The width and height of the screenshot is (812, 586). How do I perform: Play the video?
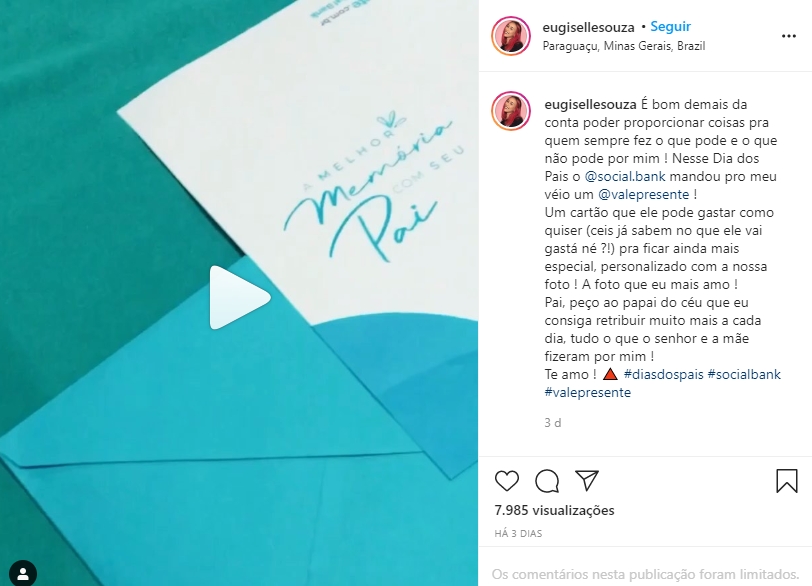[x=240, y=297]
